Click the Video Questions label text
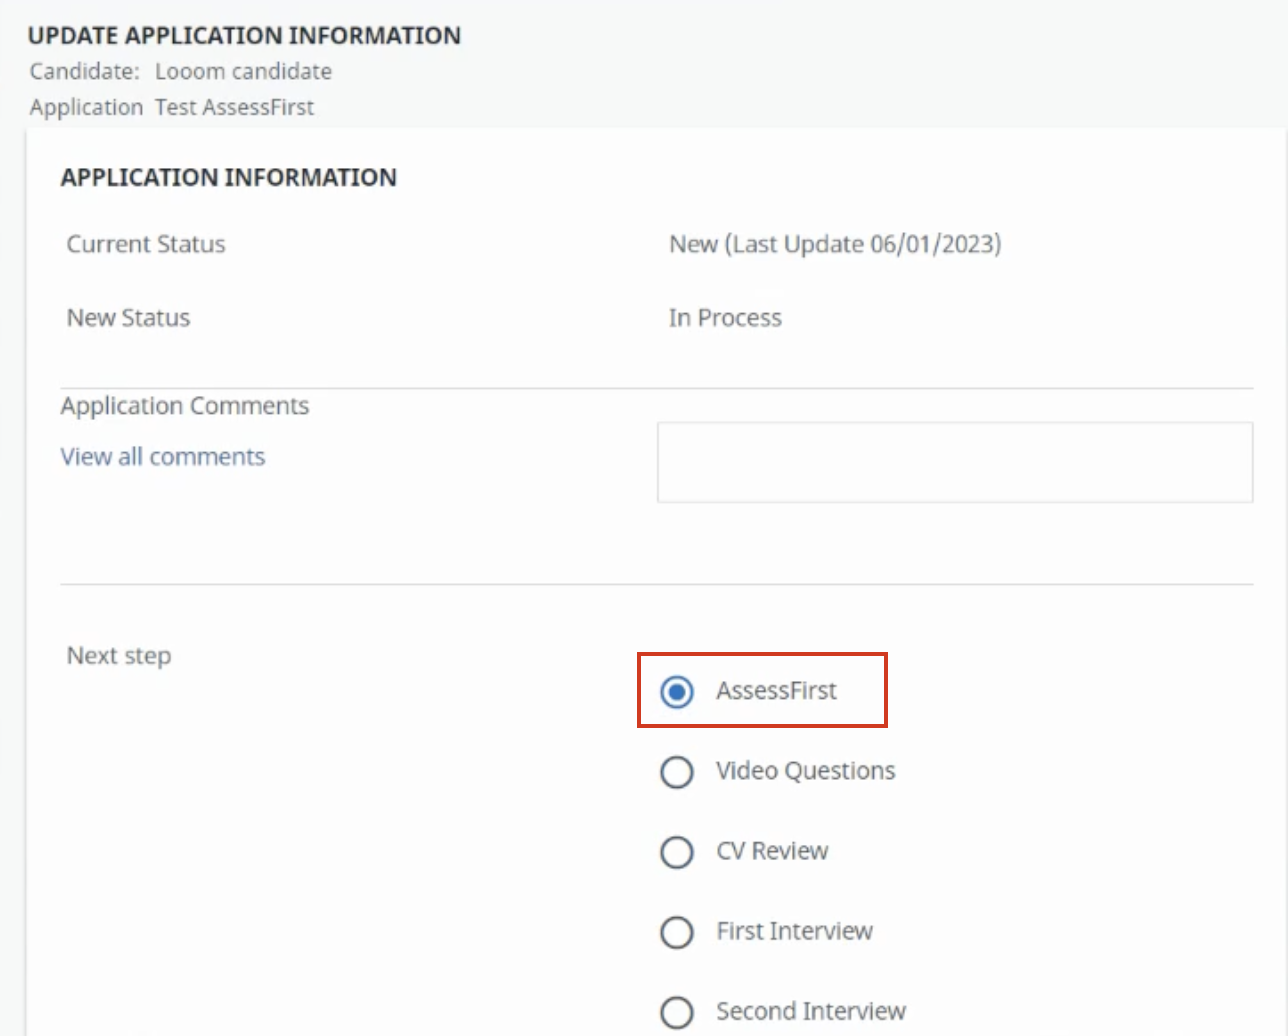Screen dimensions: 1288x1036 click(805, 771)
